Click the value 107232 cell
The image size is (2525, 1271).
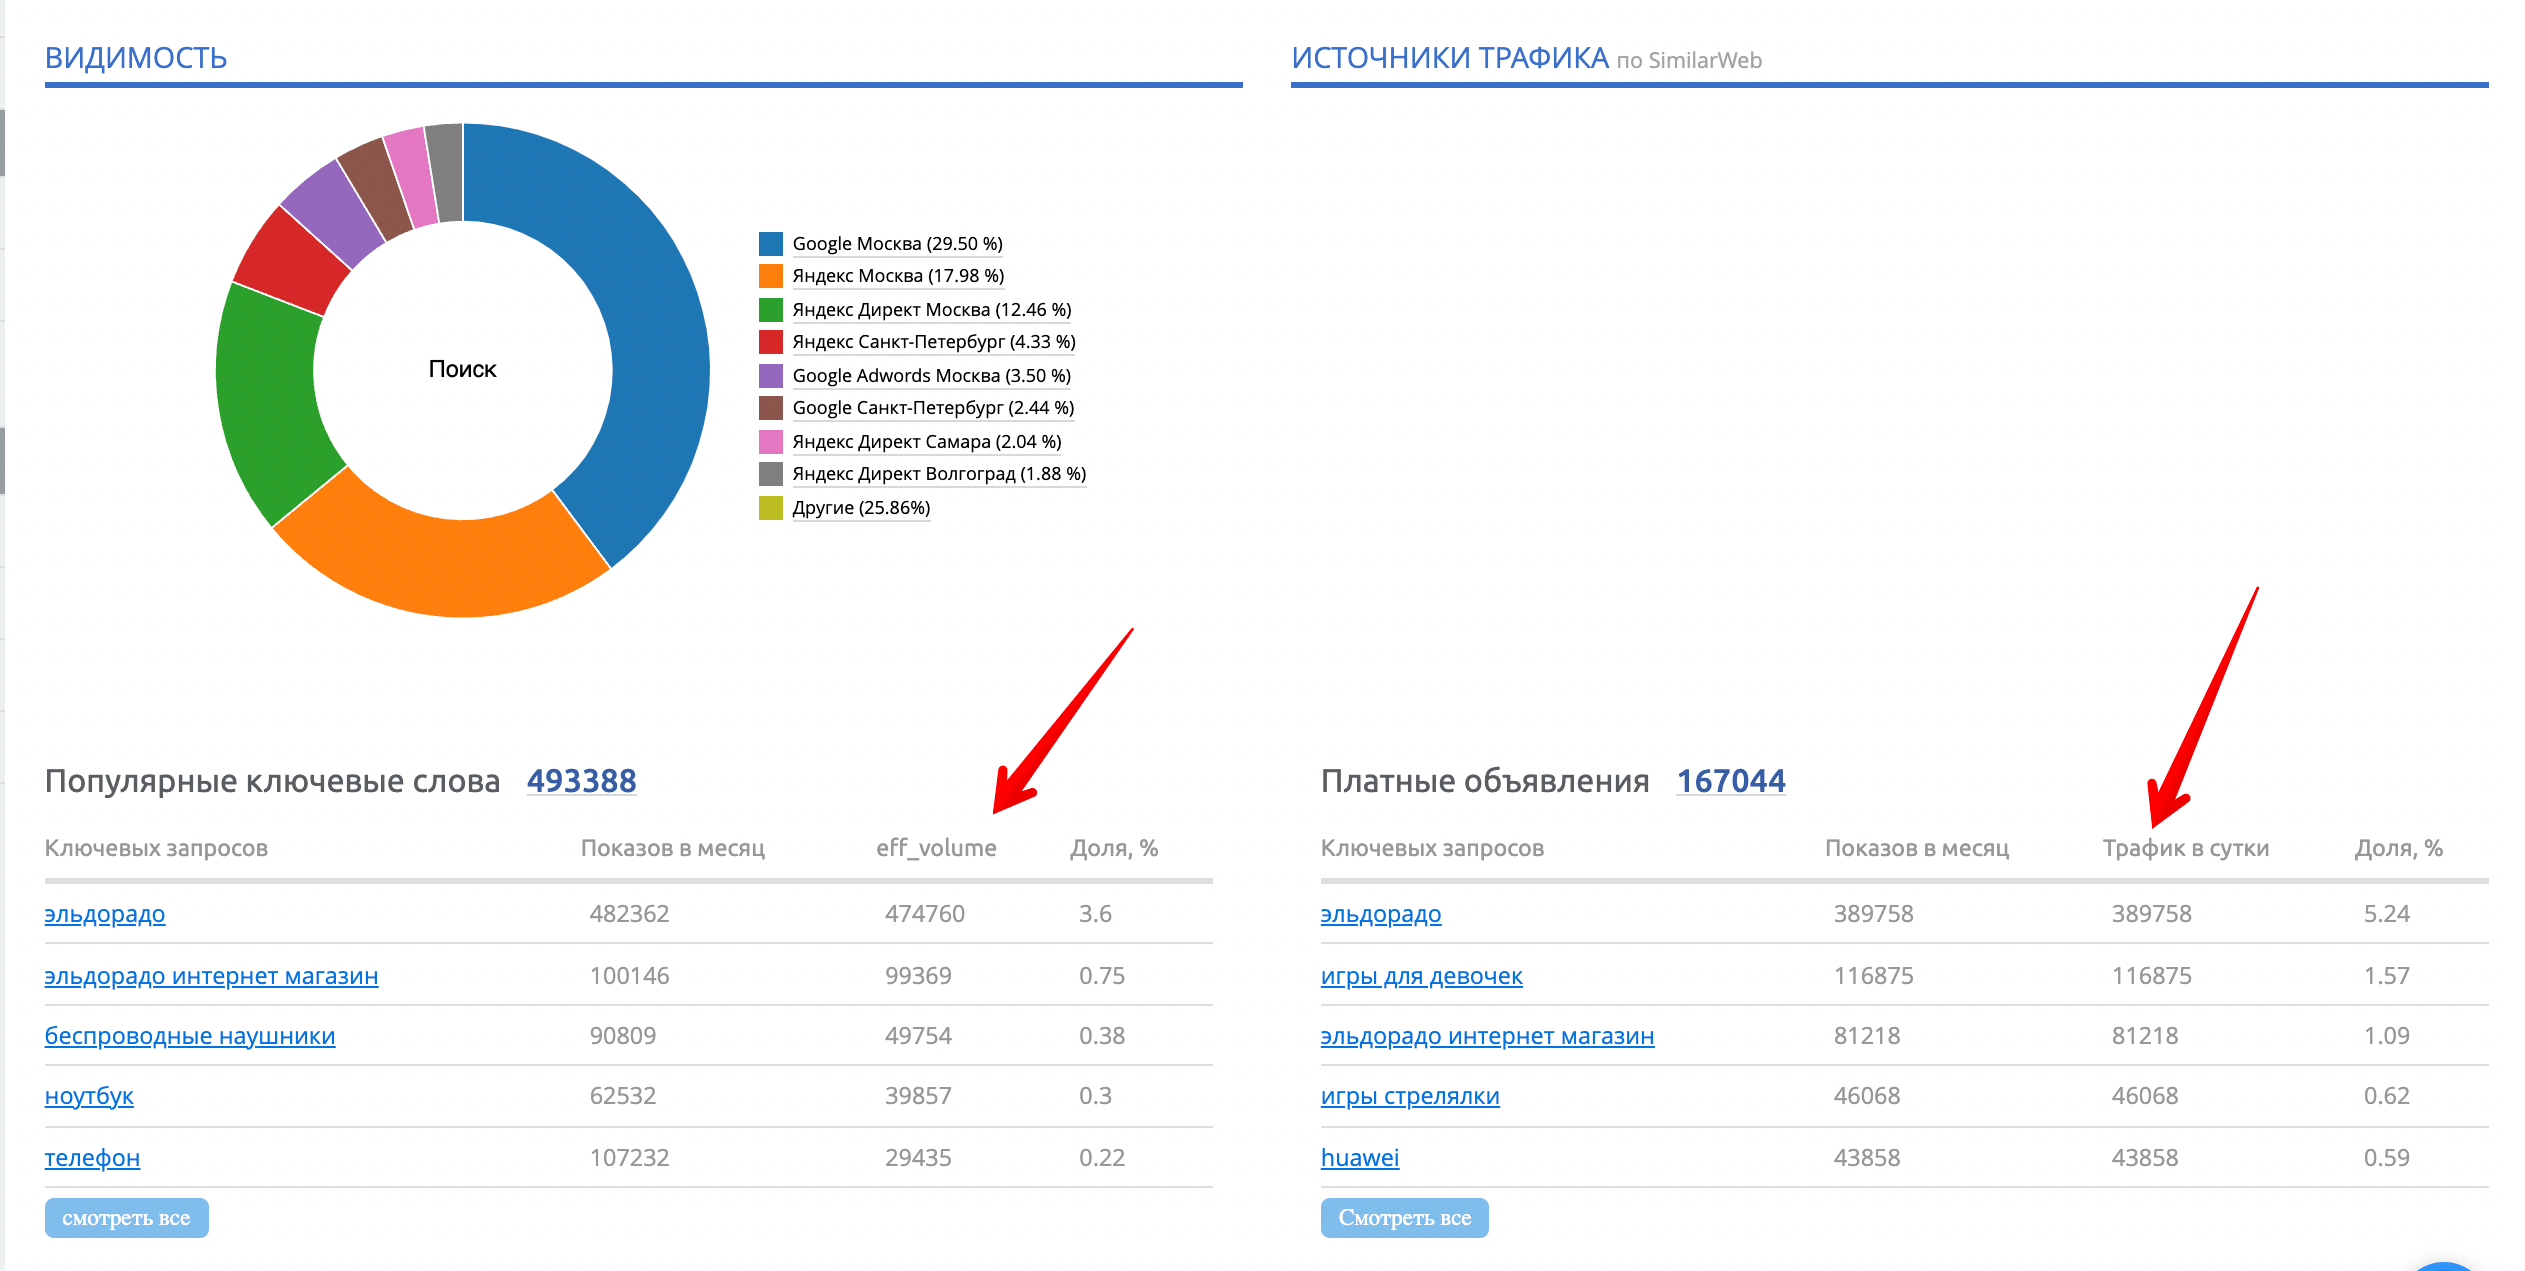[629, 1158]
